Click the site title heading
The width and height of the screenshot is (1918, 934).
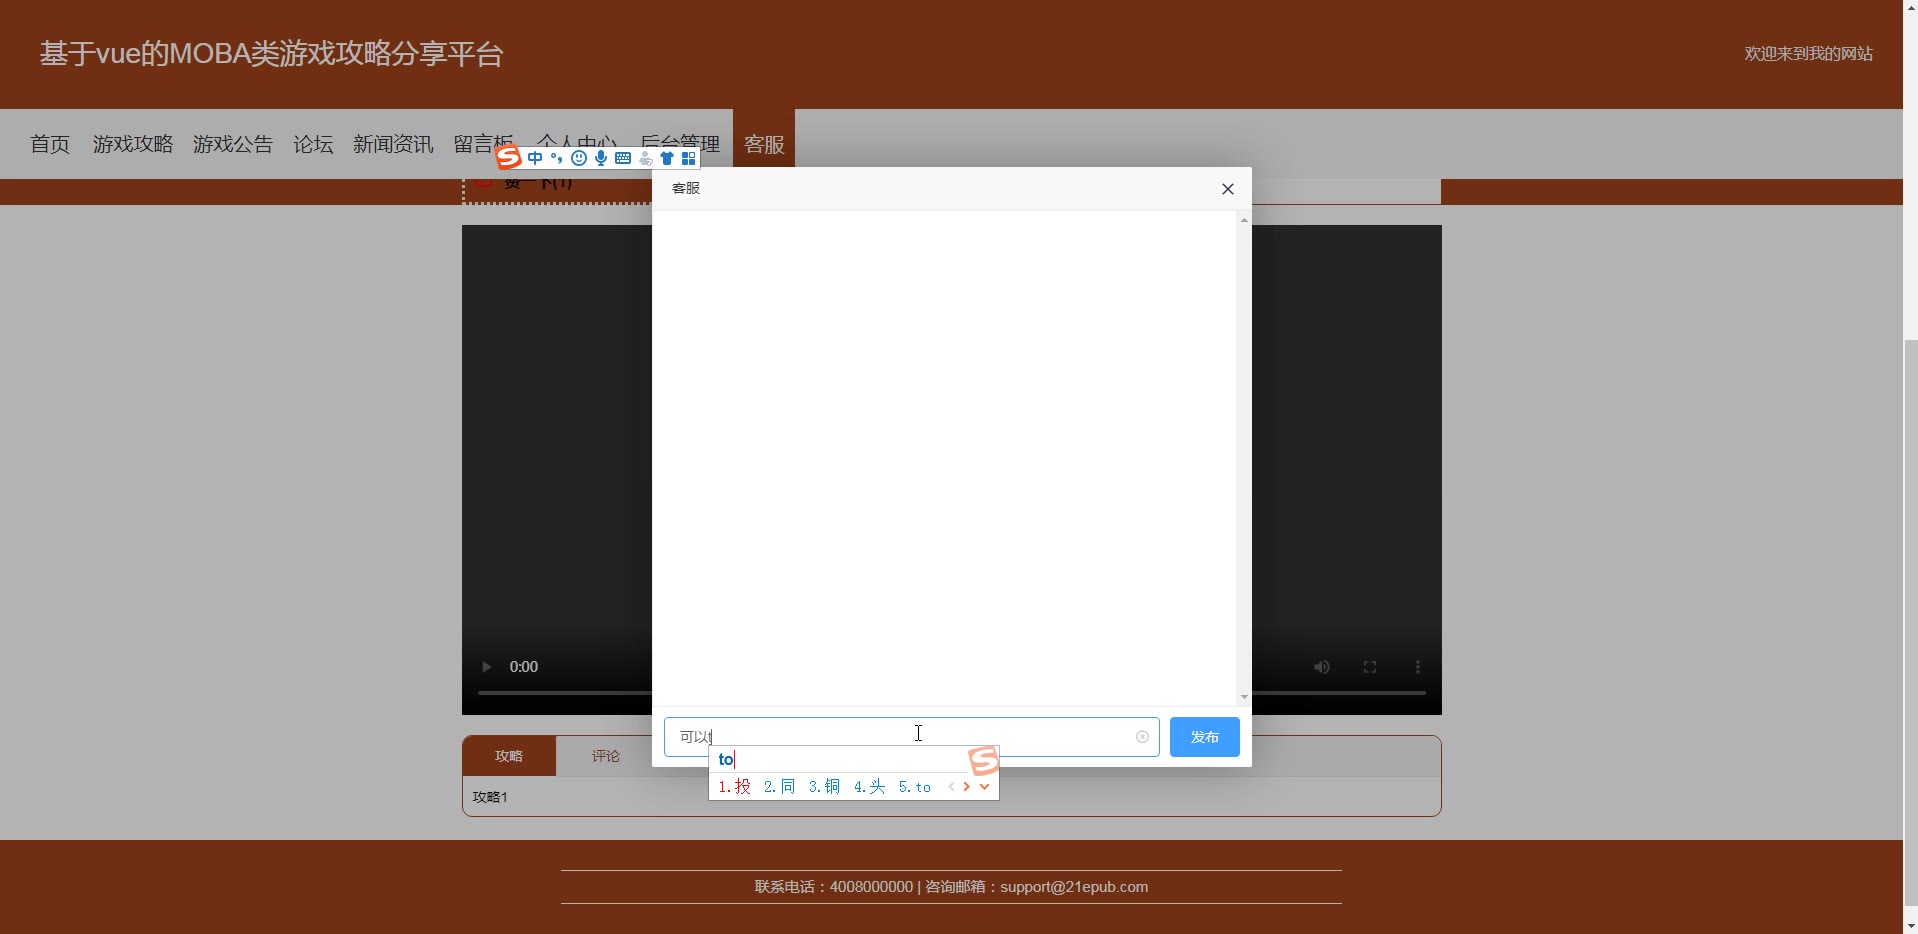(271, 54)
